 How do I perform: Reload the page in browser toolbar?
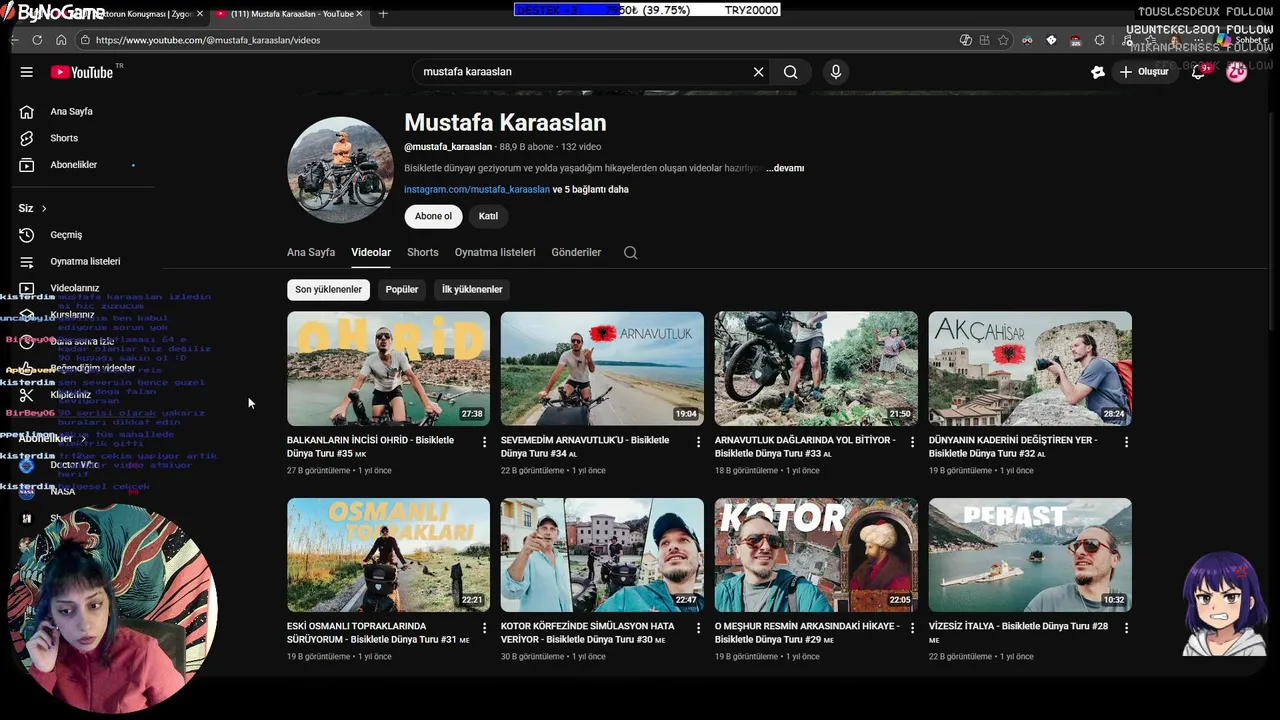pos(37,40)
